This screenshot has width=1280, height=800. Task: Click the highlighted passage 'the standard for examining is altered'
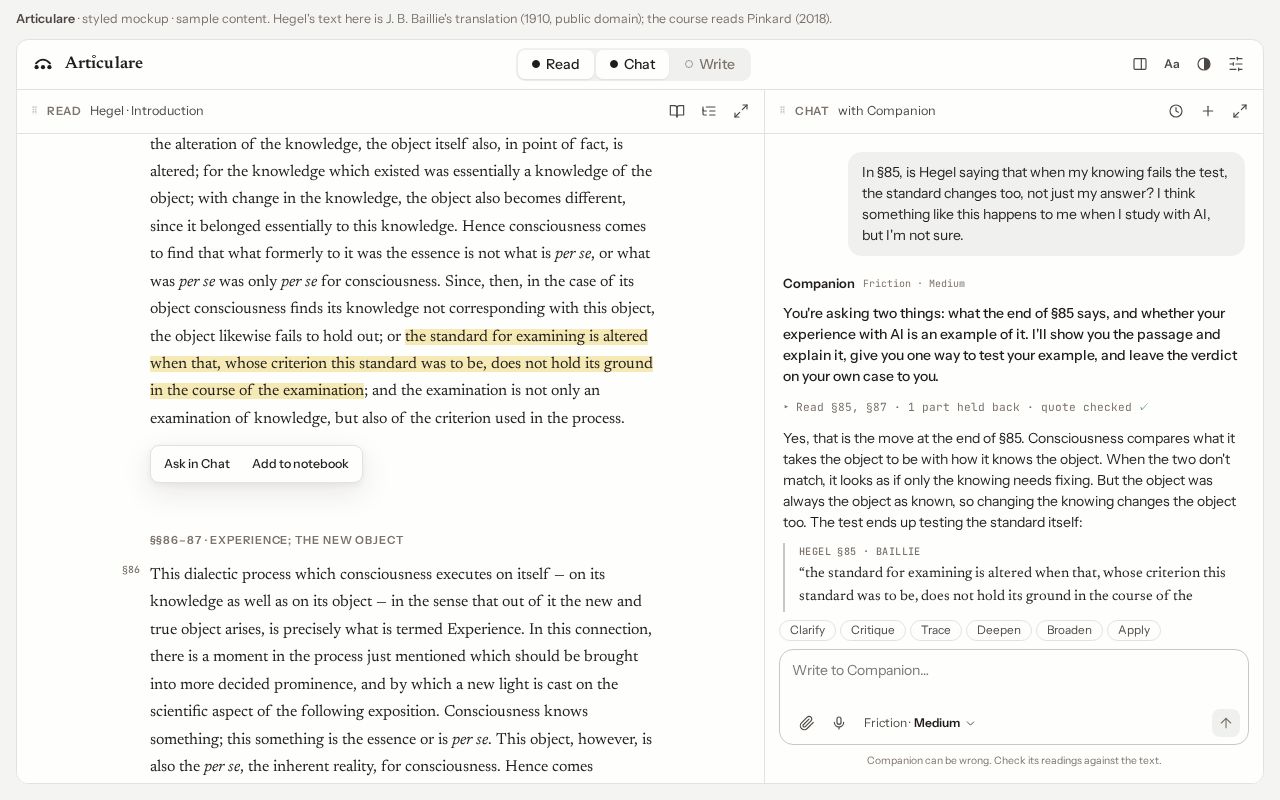tap(526, 337)
